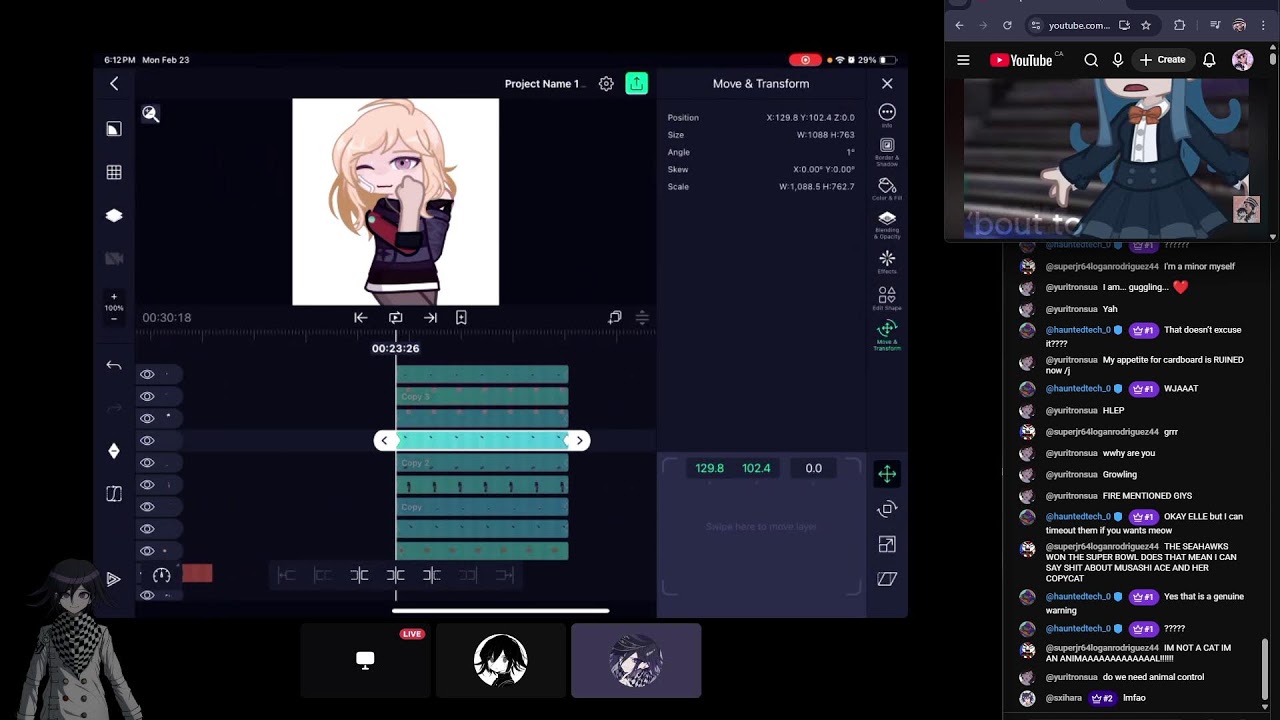Open the curve editor icon in left sidebar
1280x720 pixels.
coord(114,494)
